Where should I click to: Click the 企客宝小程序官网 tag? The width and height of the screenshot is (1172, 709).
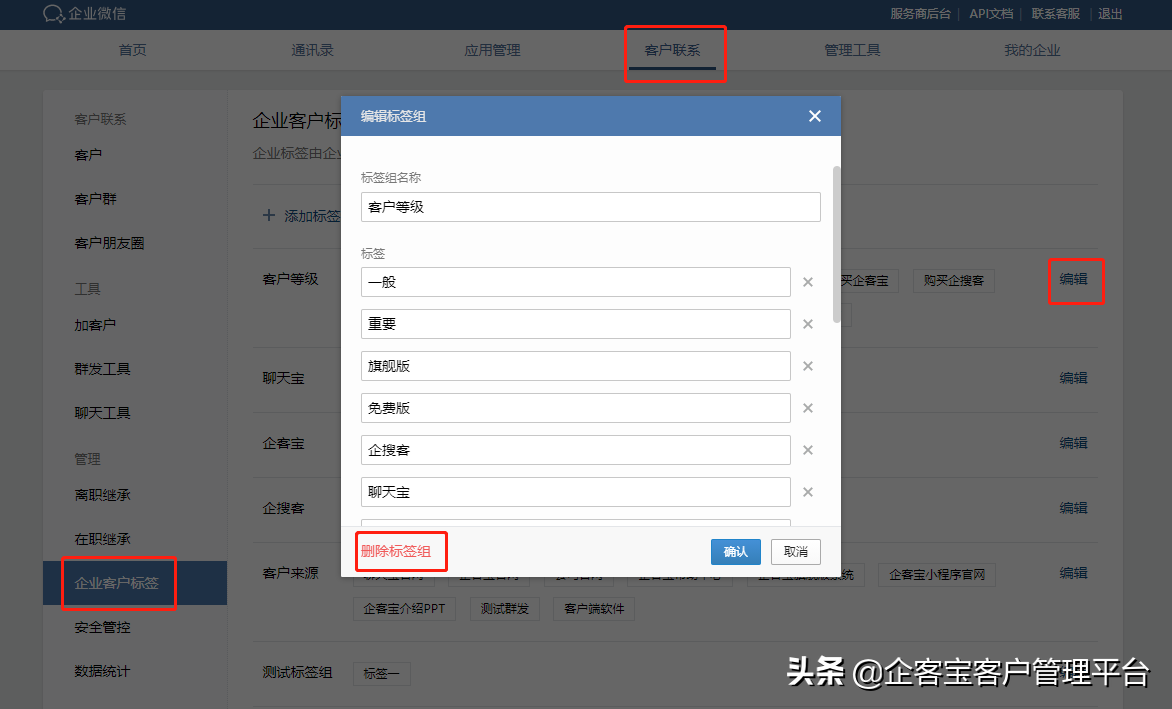[937, 575]
